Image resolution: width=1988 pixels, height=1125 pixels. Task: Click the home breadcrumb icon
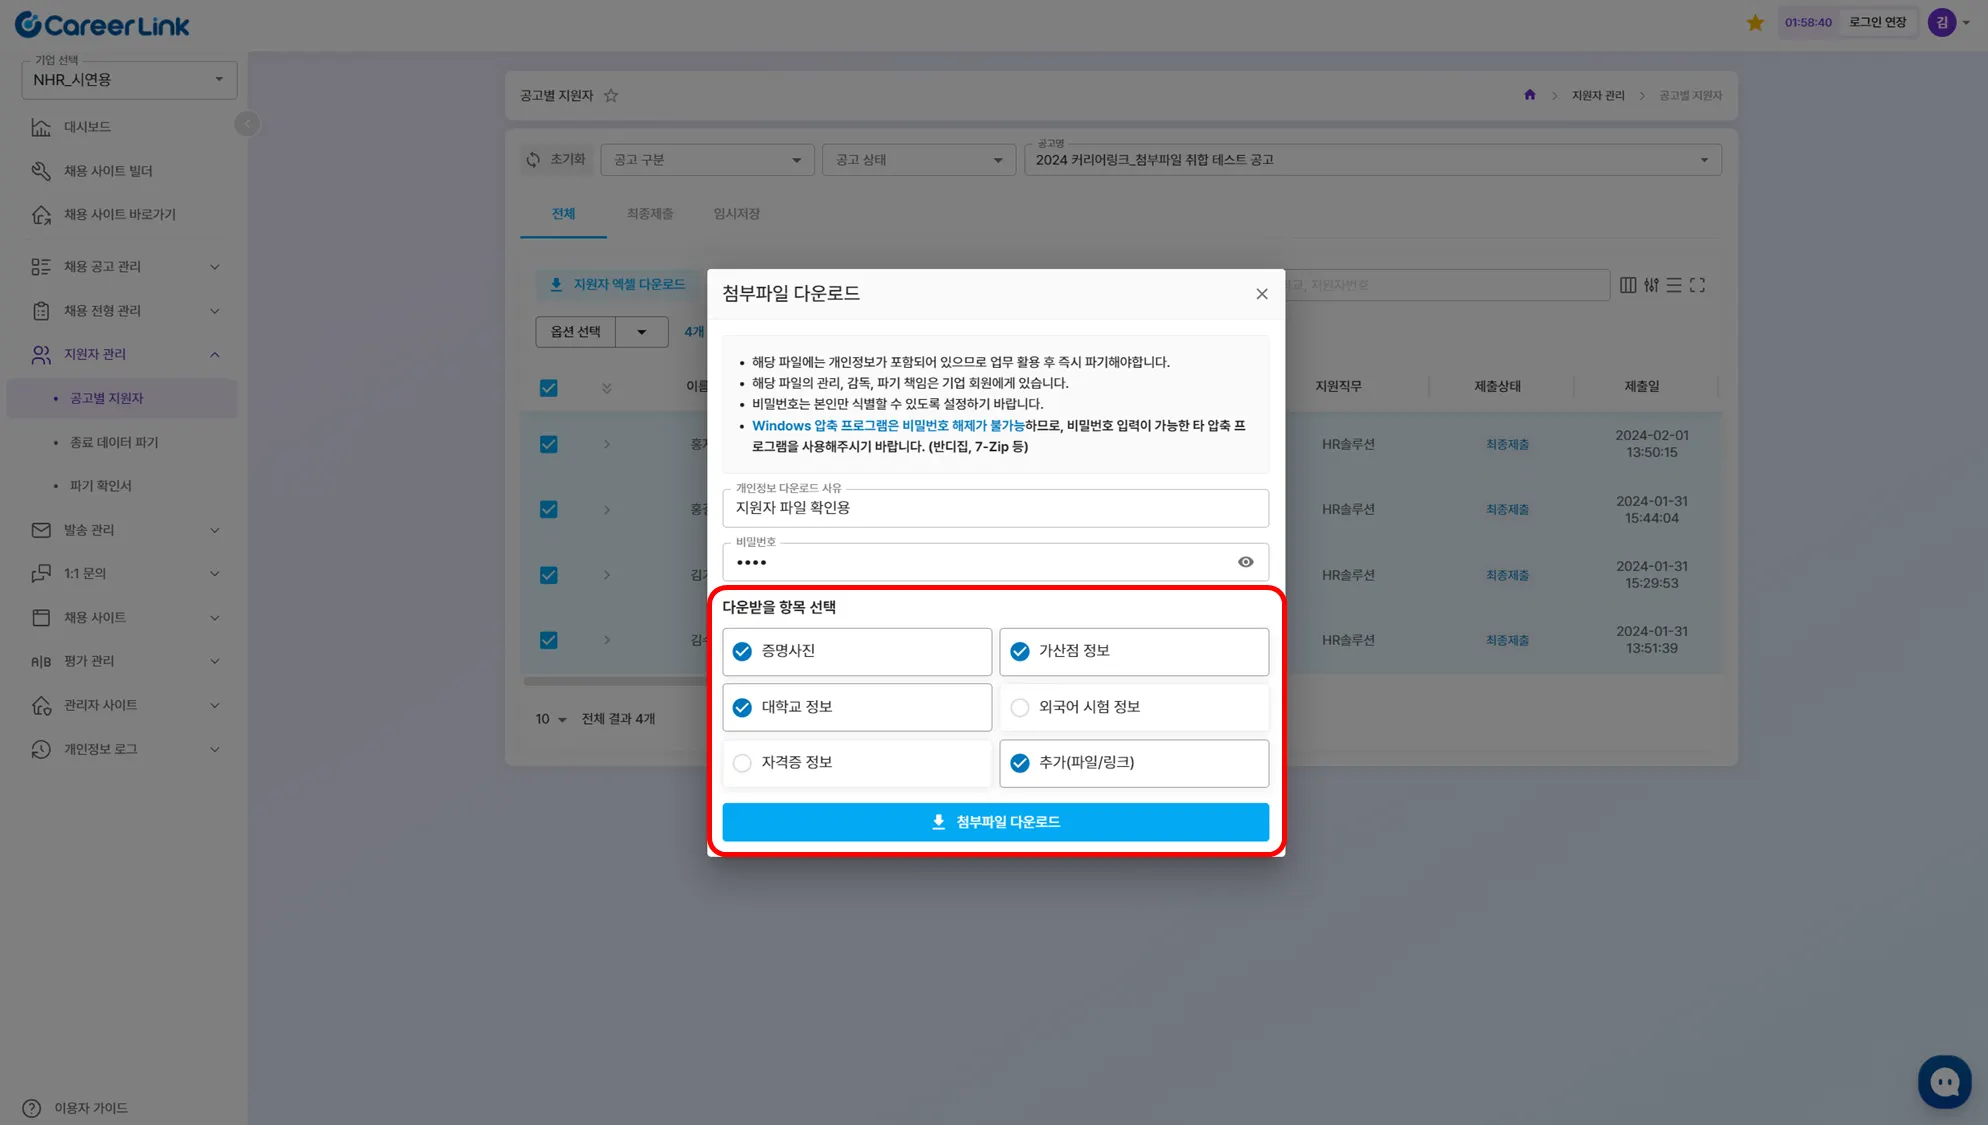point(1529,95)
